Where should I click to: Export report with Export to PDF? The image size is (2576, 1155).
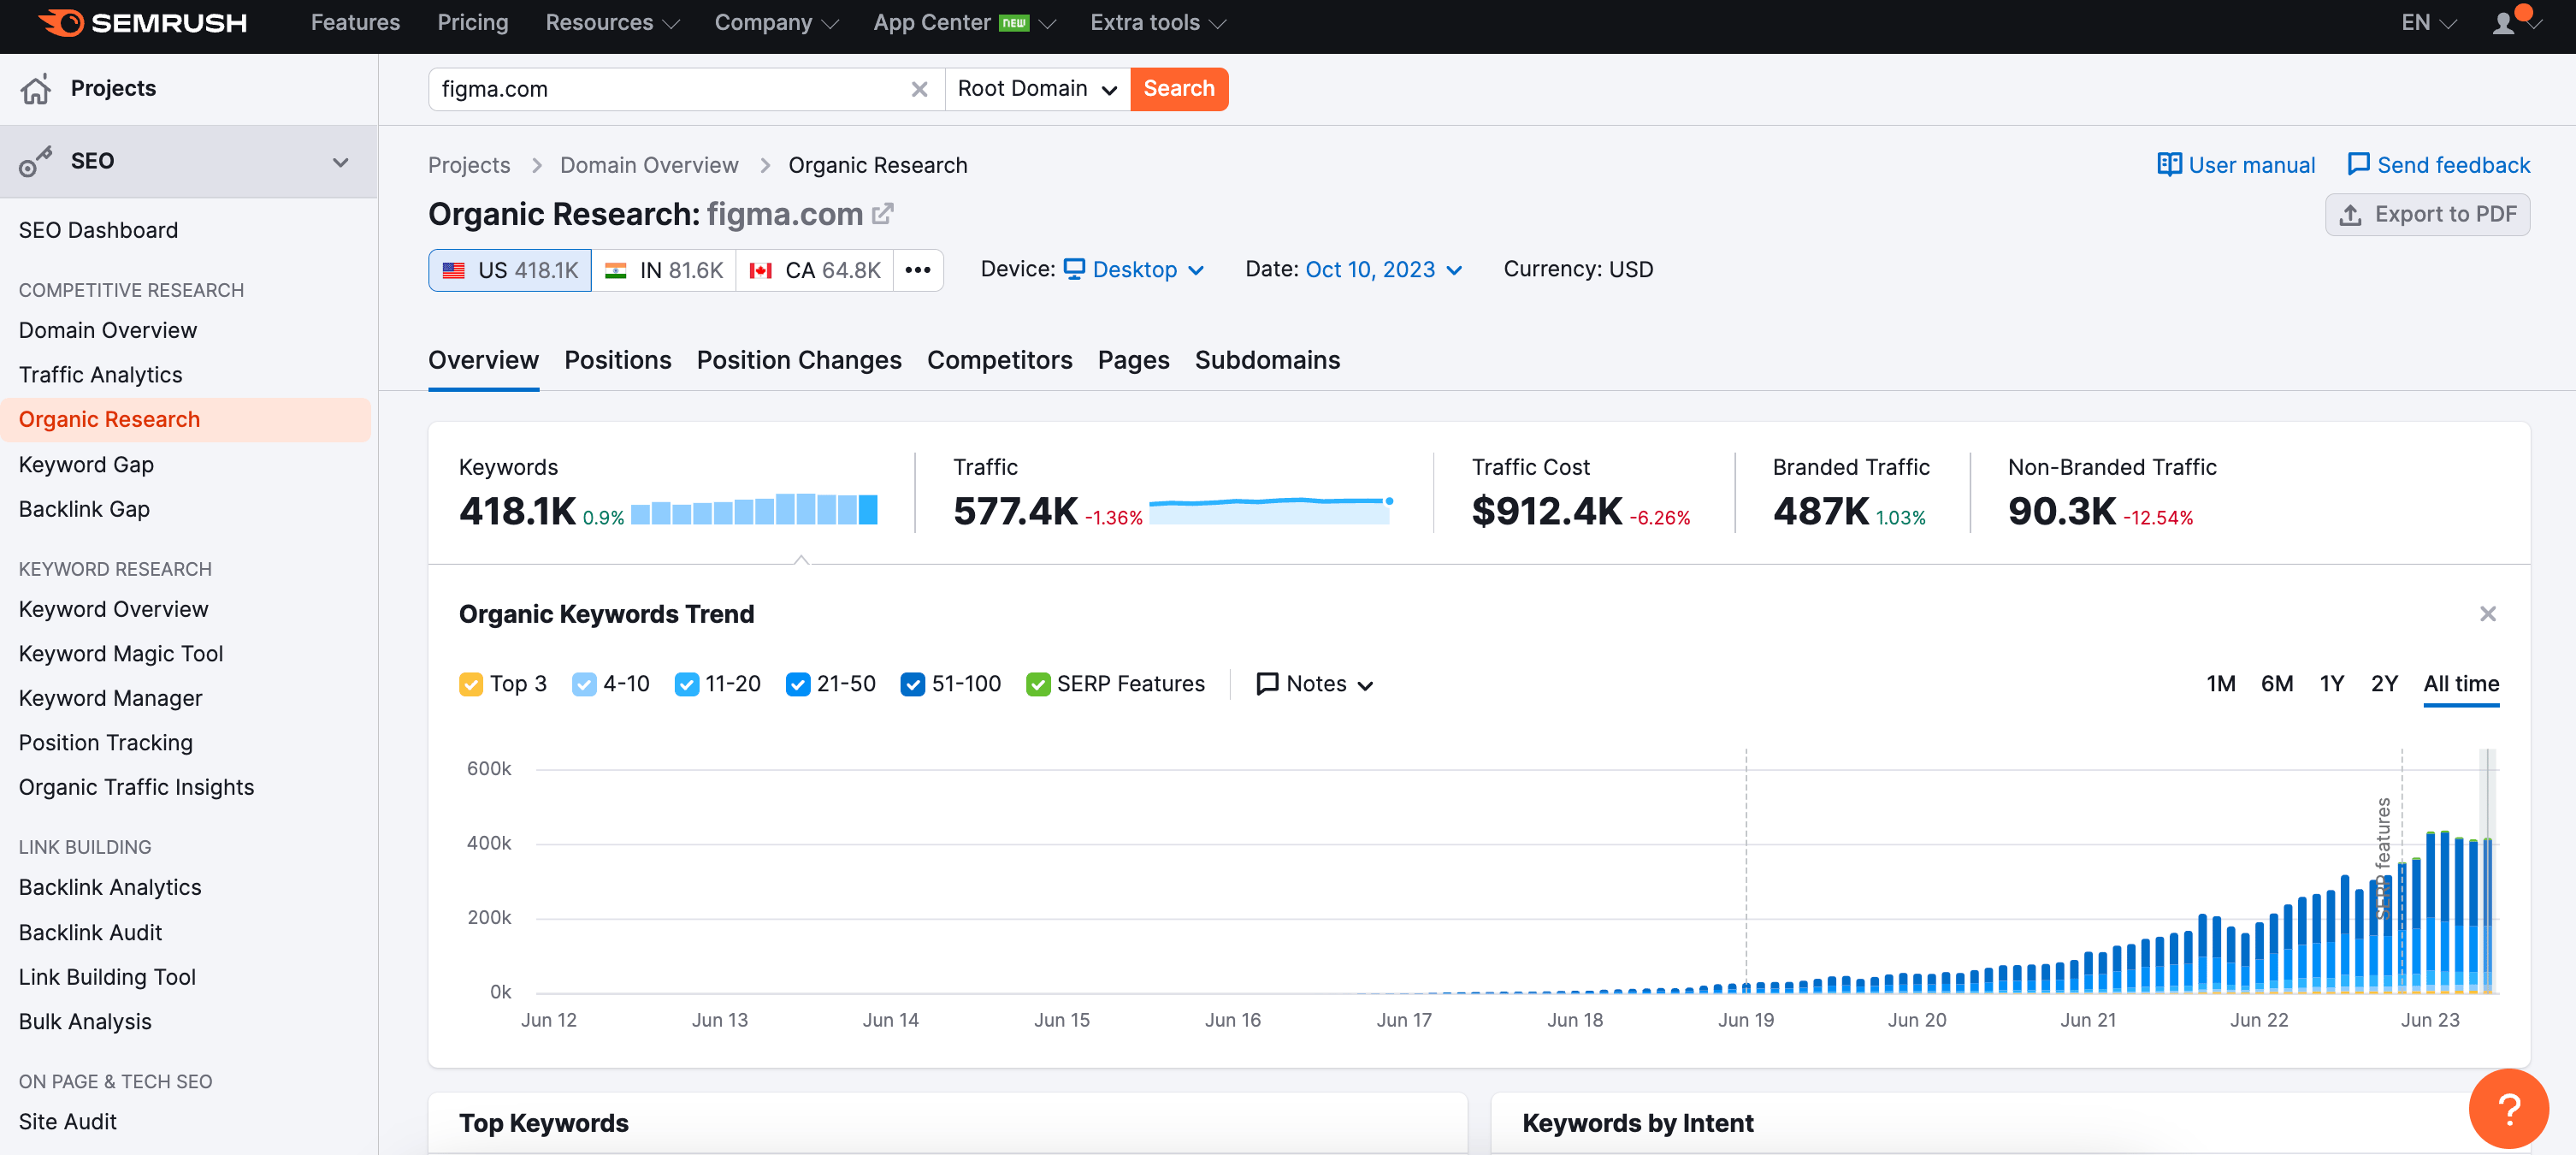pyautogui.click(x=2427, y=214)
